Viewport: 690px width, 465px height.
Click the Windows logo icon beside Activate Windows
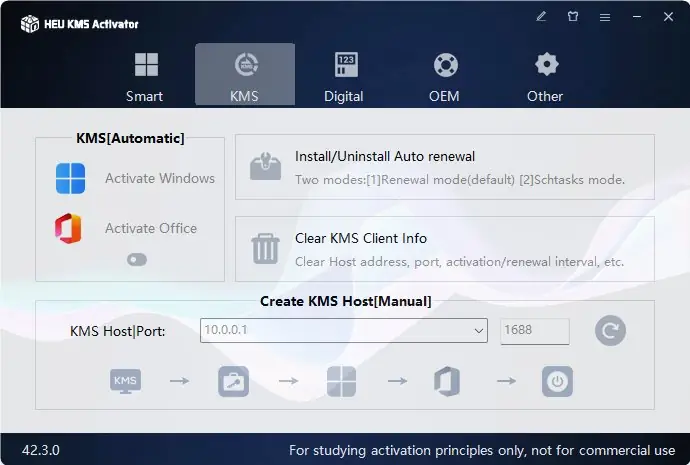click(70, 178)
